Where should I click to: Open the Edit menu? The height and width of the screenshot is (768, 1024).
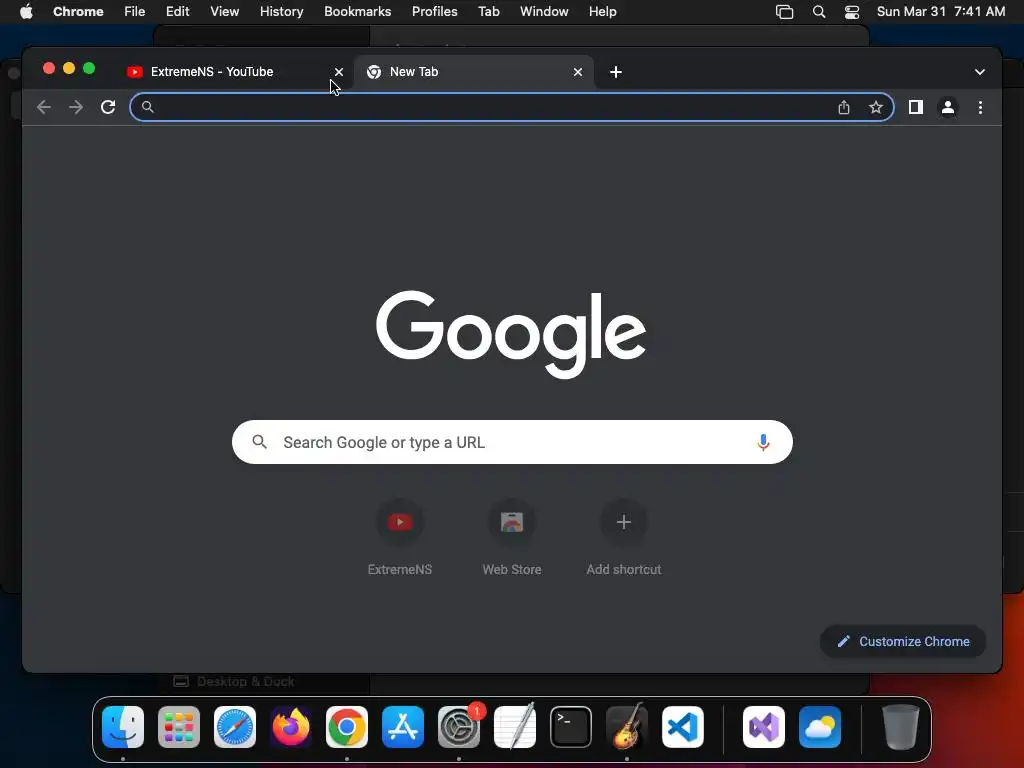pos(177,12)
